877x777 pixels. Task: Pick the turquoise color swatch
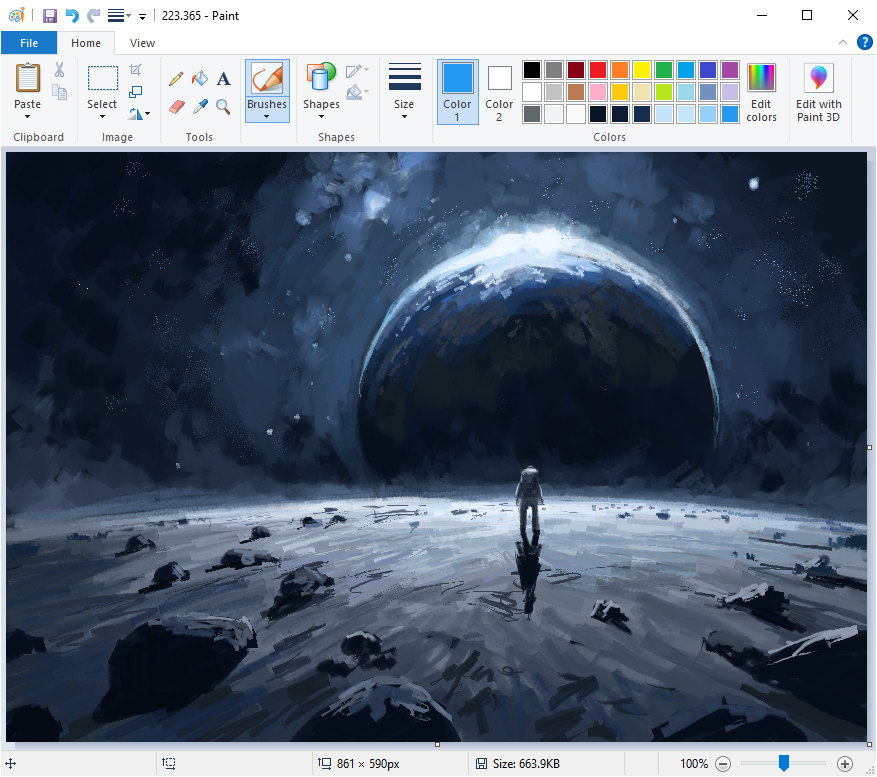(686, 70)
